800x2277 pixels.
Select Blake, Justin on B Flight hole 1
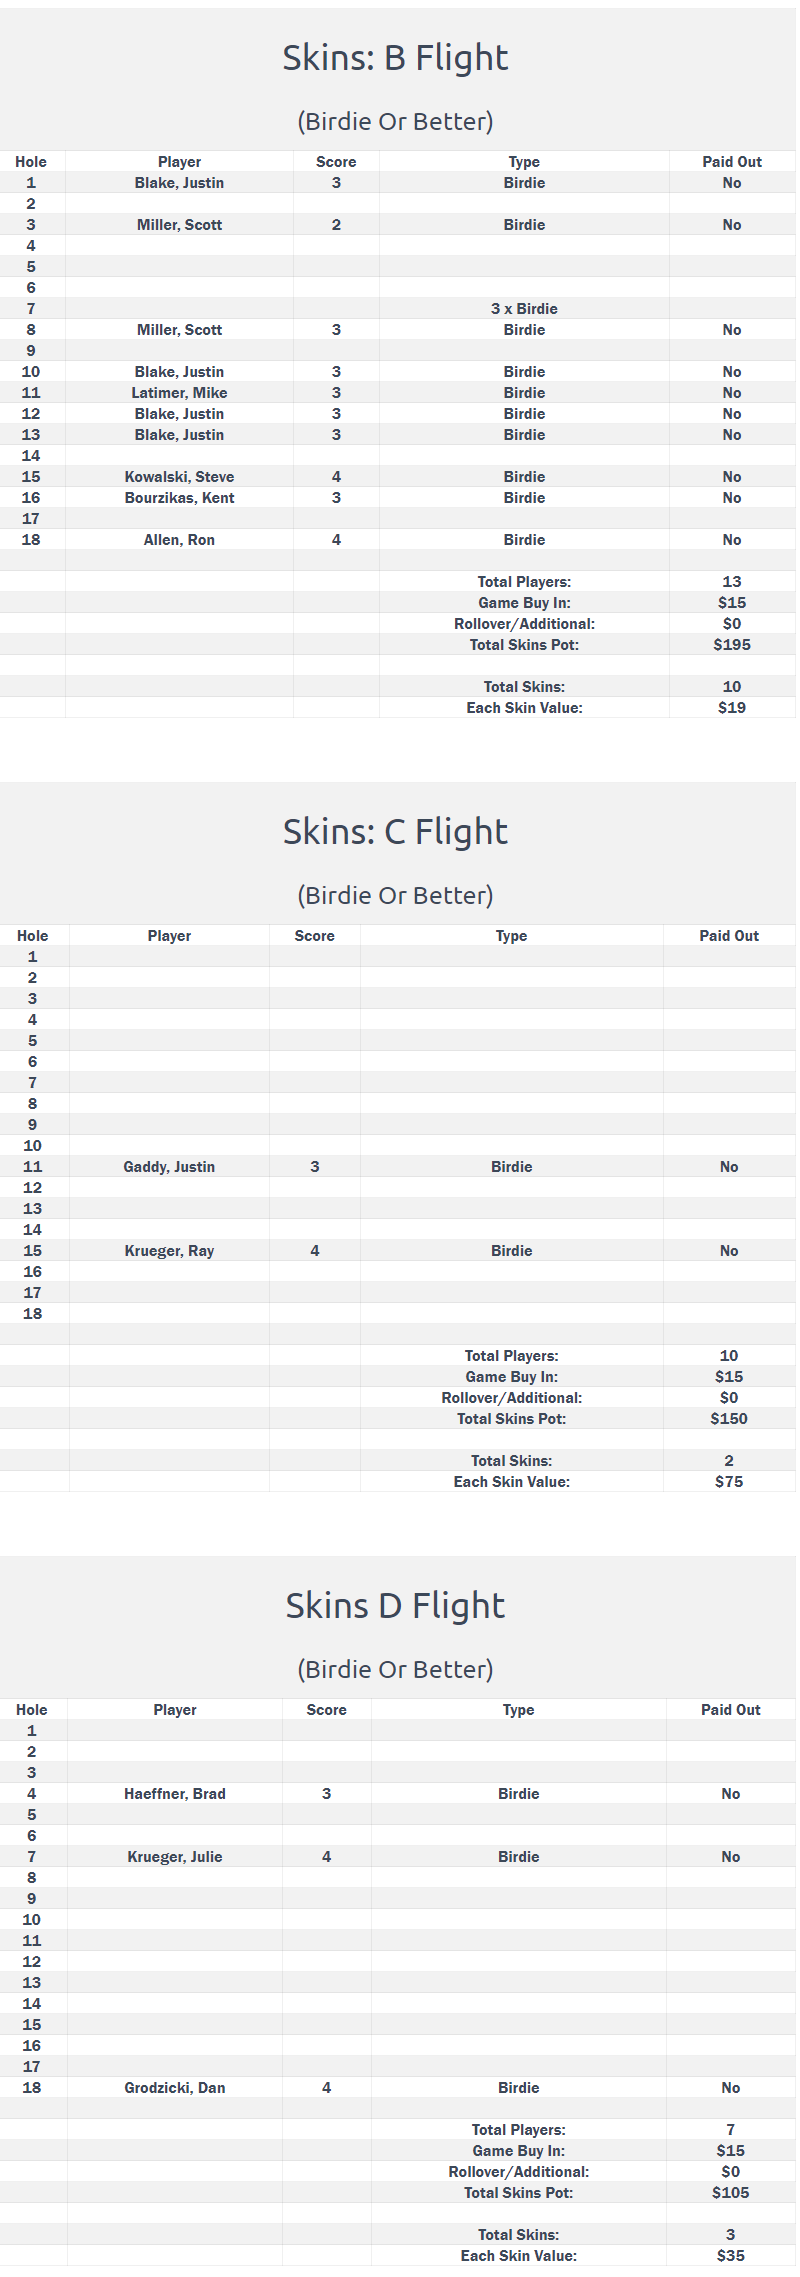pyautogui.click(x=179, y=183)
